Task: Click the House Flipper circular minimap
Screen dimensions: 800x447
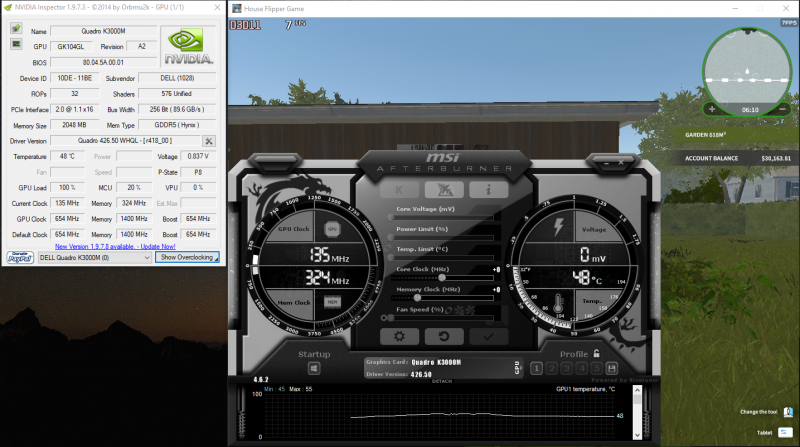Action: pos(747,72)
